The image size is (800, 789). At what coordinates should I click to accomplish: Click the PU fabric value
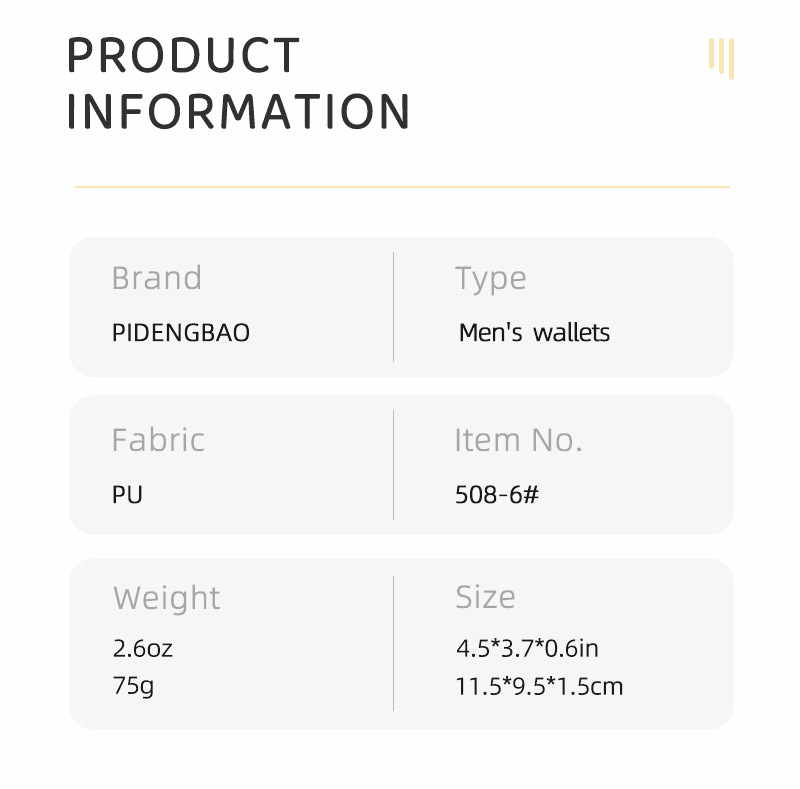[127, 495]
